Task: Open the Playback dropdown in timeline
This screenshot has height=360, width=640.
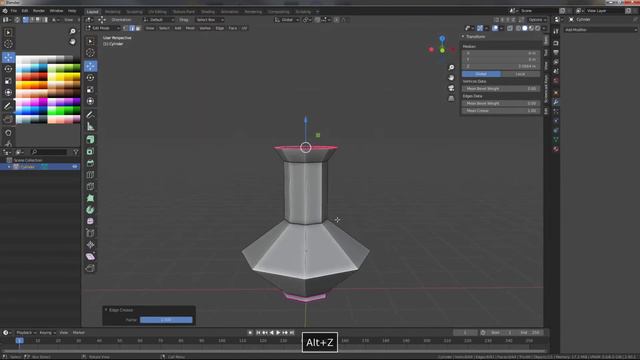Action: coord(27,333)
